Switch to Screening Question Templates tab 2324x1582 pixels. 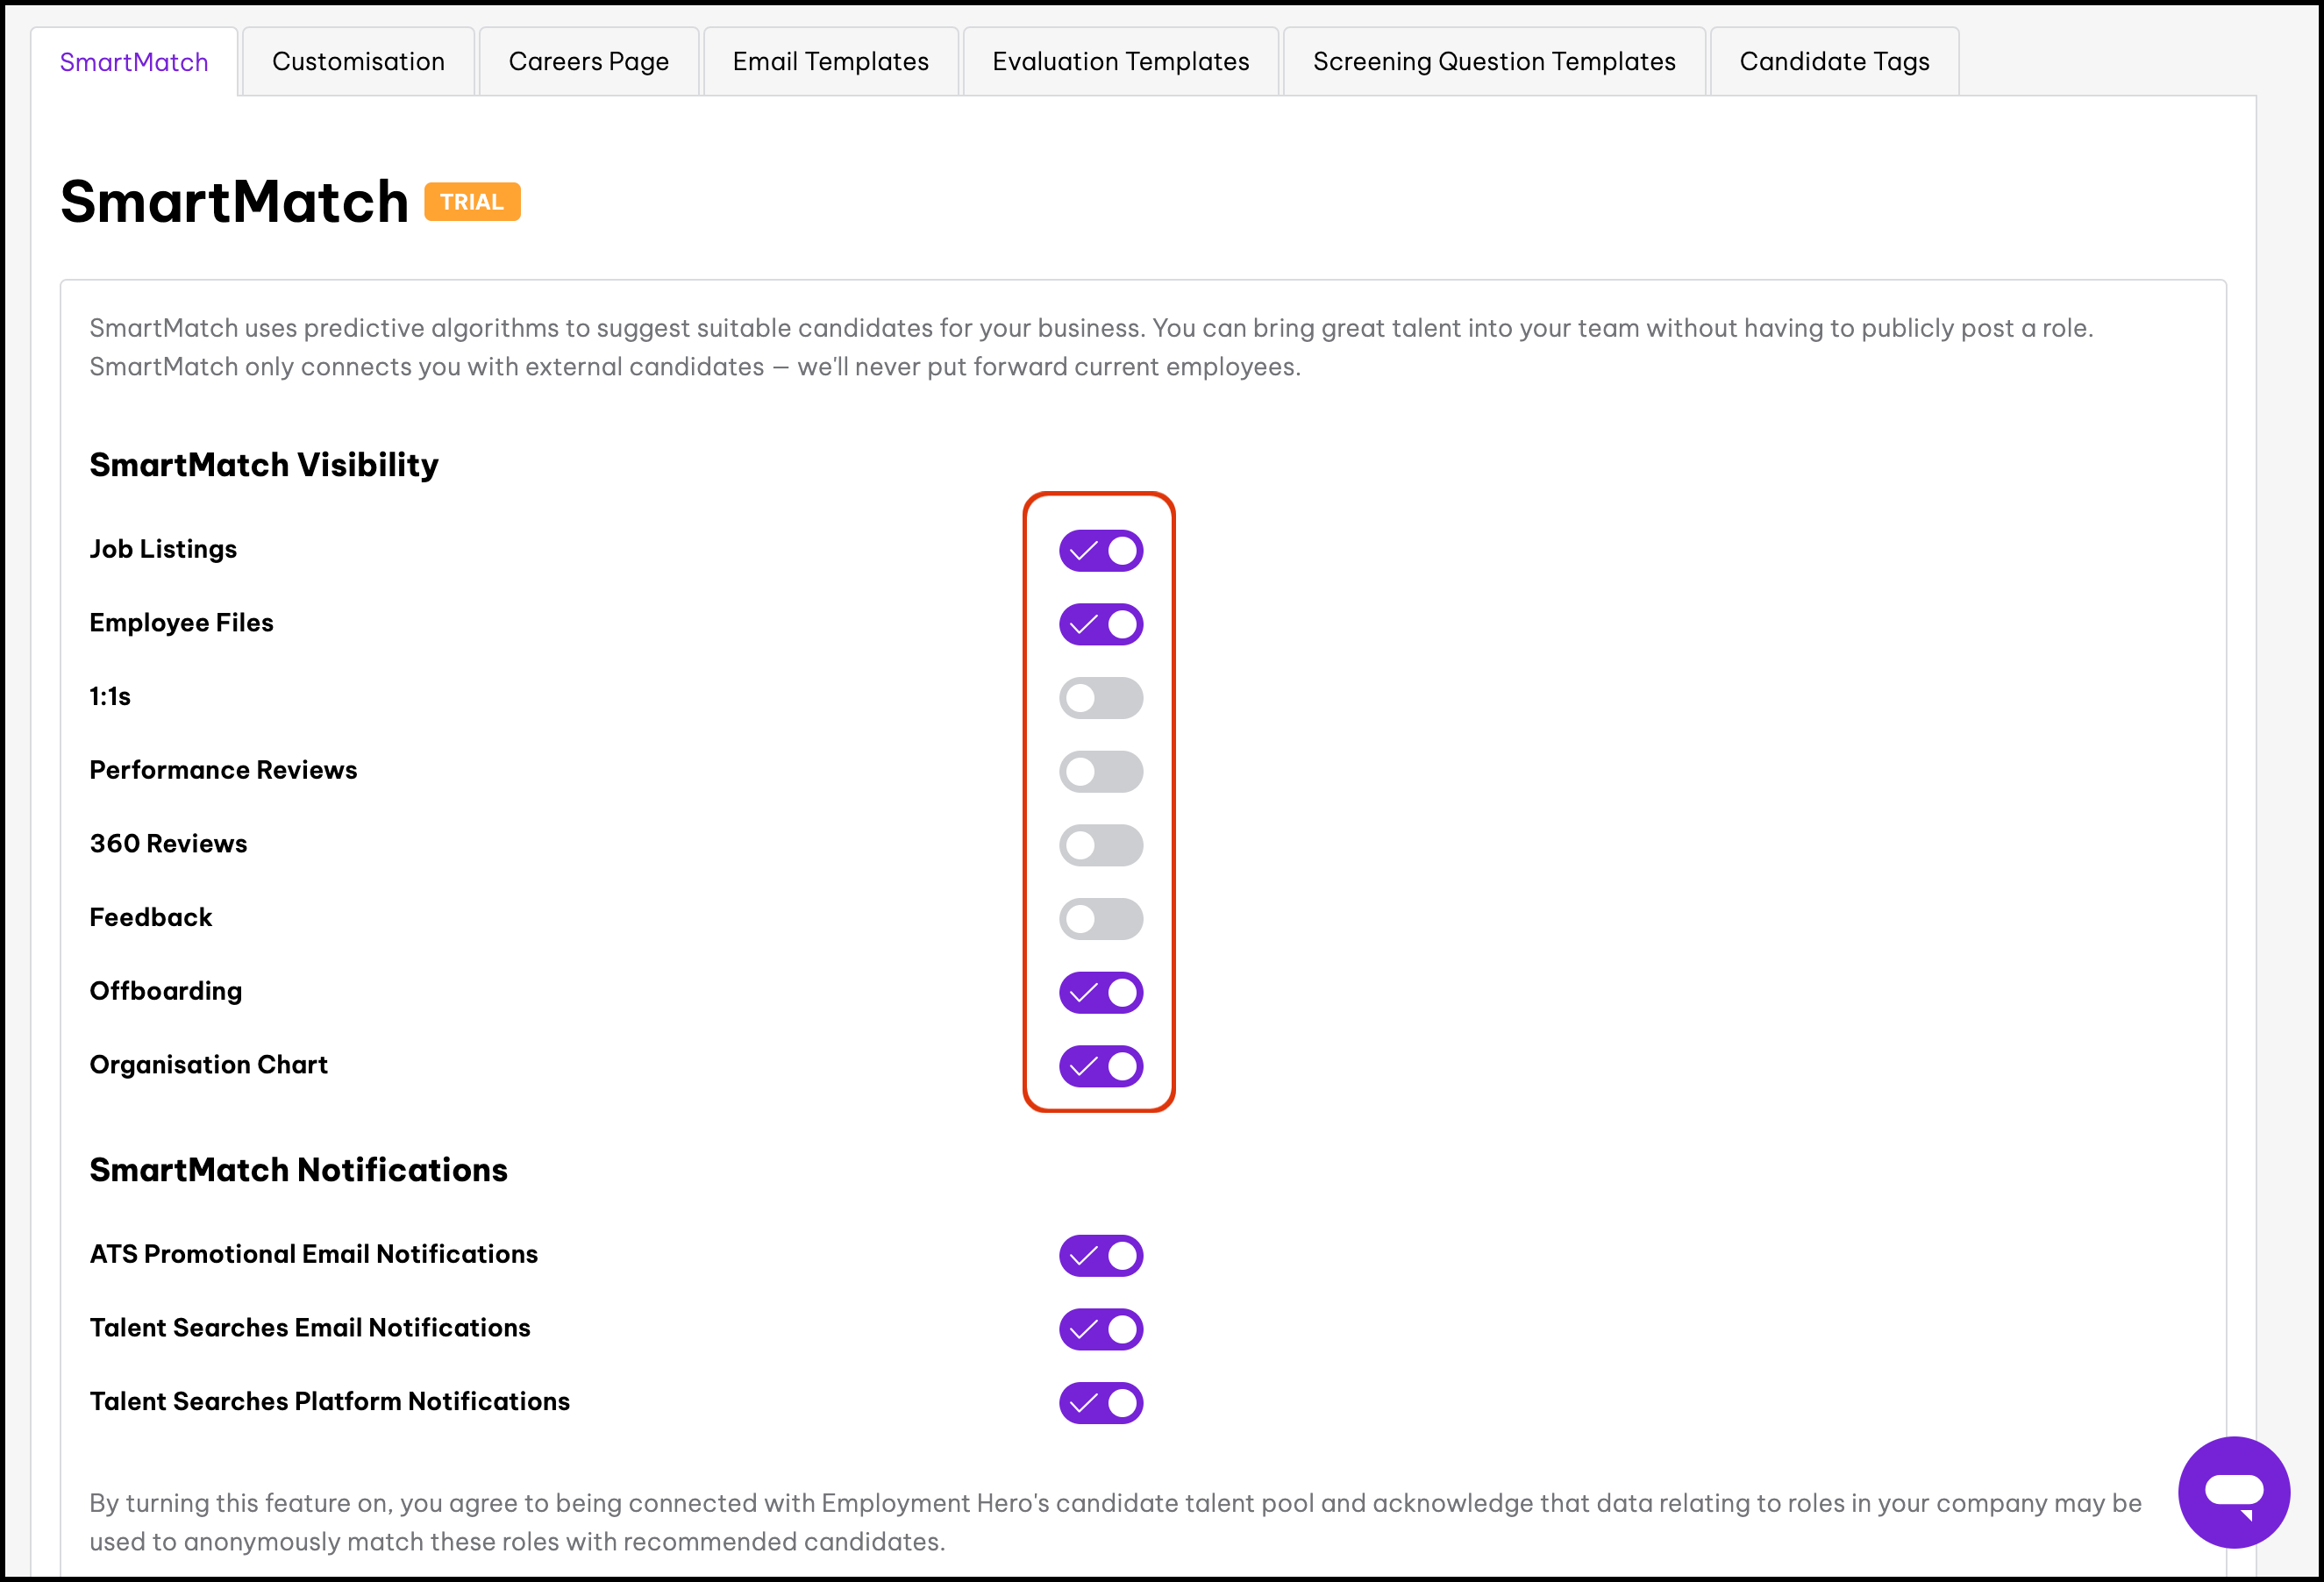1494,62
